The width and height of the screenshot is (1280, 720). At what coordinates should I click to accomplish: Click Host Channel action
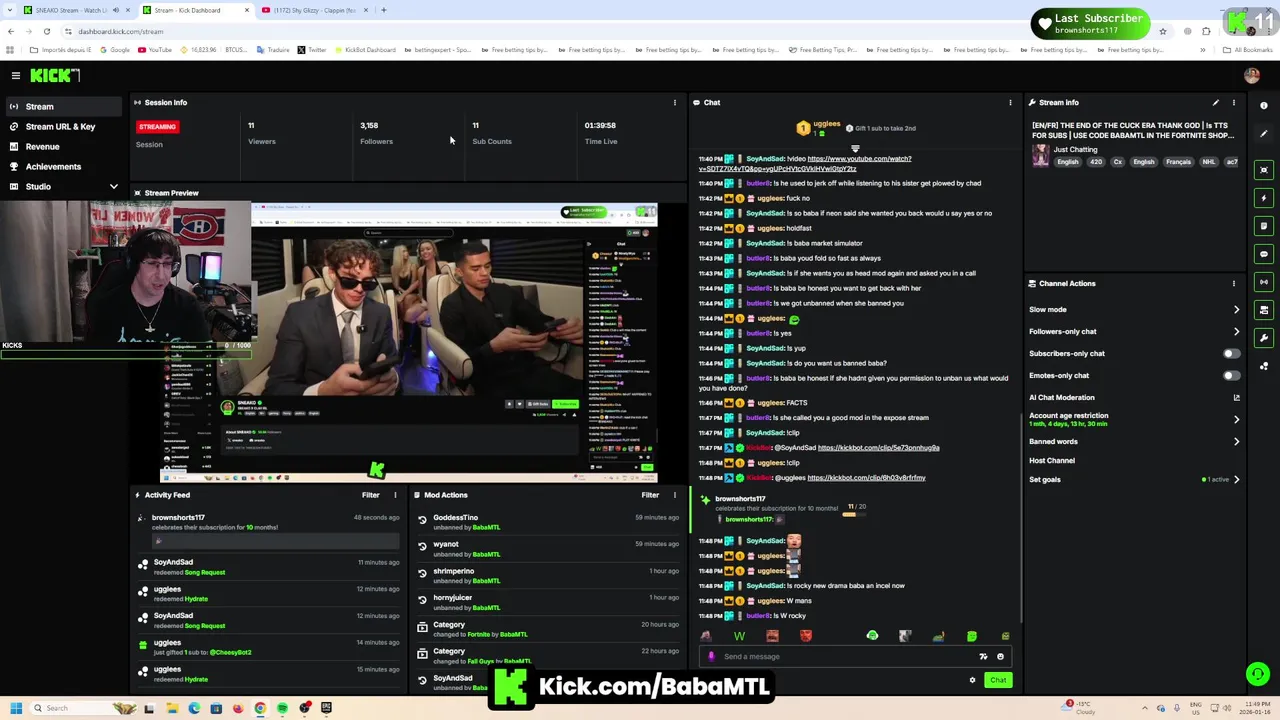coord(1052,461)
